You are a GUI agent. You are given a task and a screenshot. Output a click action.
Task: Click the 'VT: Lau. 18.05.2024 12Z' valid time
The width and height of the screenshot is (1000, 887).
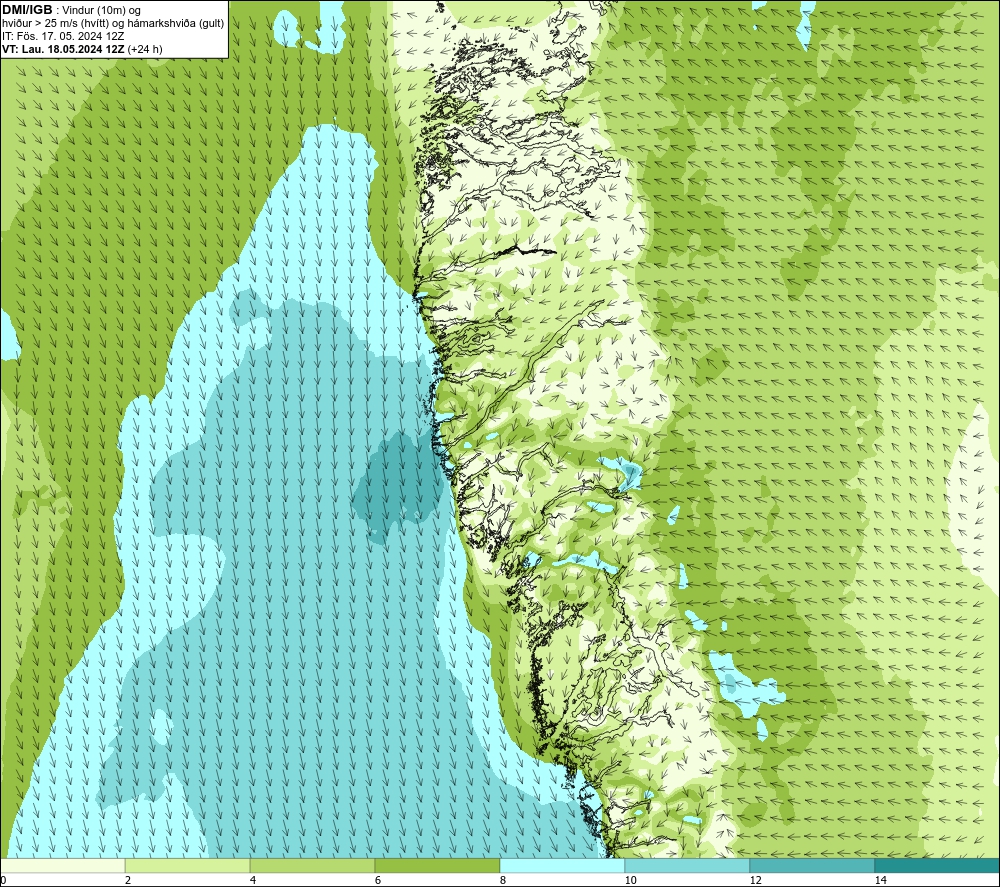(63, 49)
